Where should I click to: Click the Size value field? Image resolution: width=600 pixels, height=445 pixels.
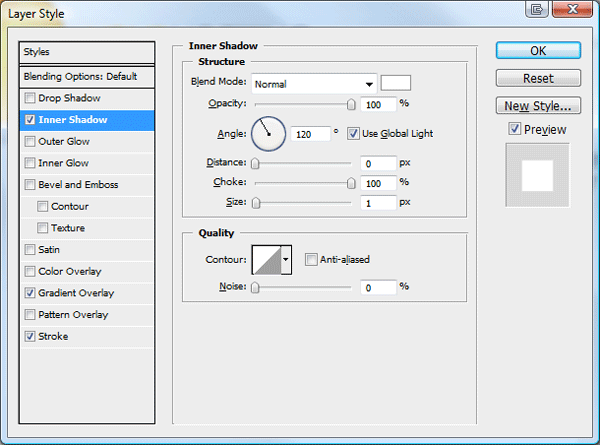pyautogui.click(x=378, y=203)
